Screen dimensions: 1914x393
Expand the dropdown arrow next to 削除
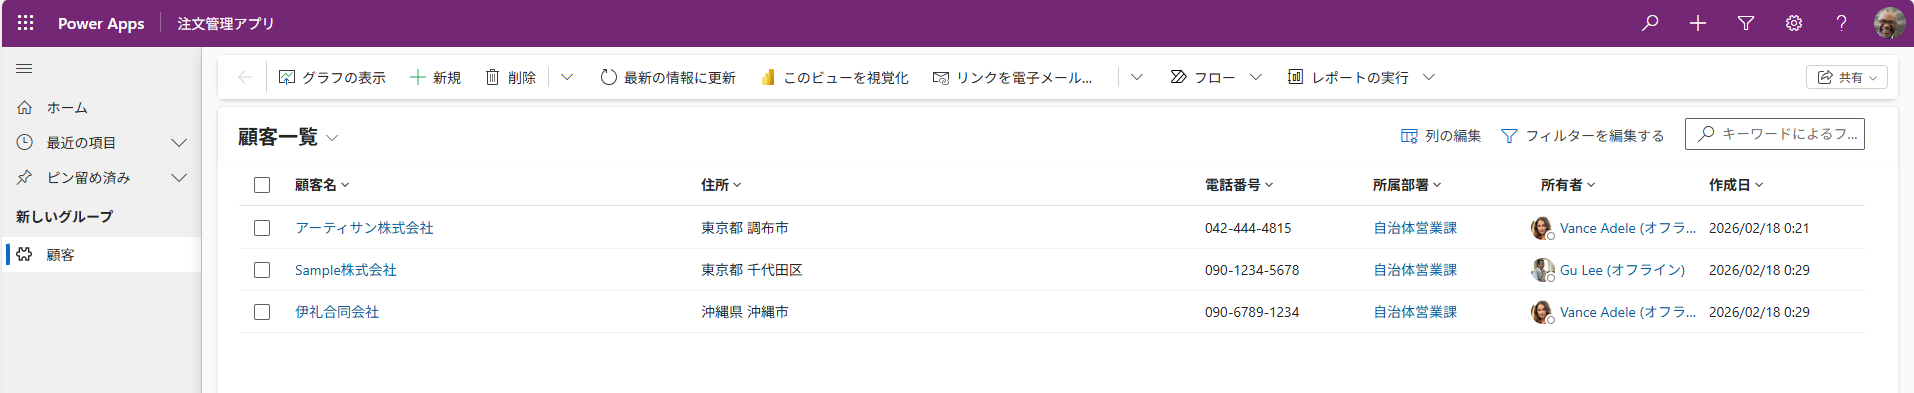567,77
